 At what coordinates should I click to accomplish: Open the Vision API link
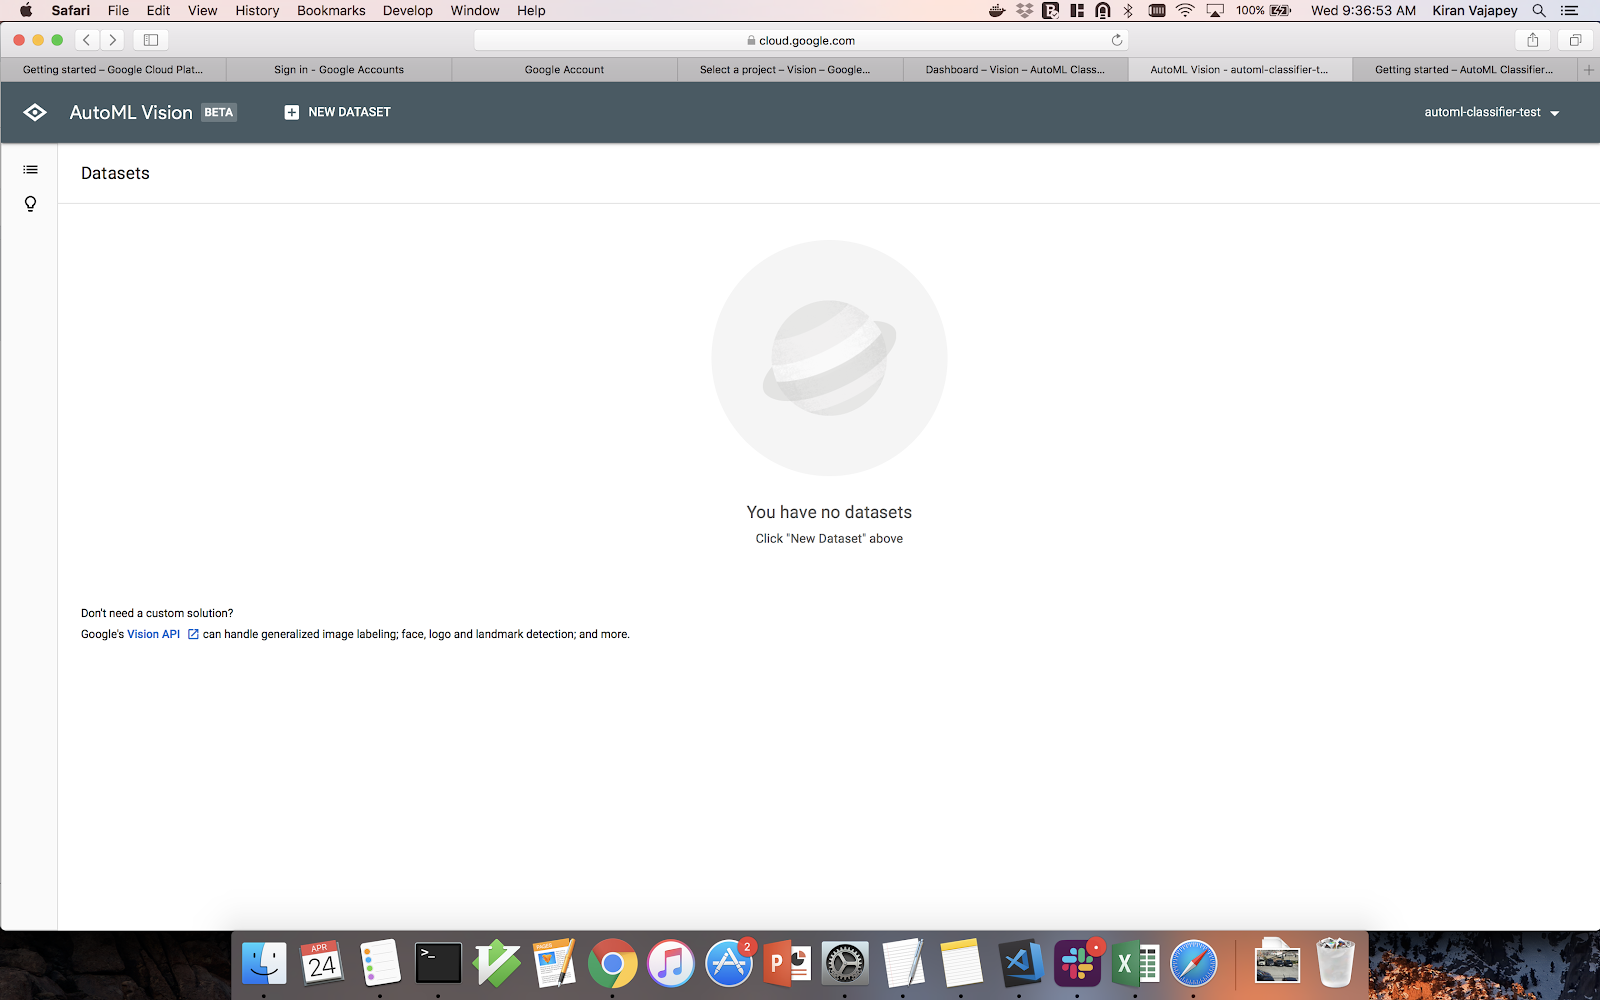pyautogui.click(x=153, y=634)
